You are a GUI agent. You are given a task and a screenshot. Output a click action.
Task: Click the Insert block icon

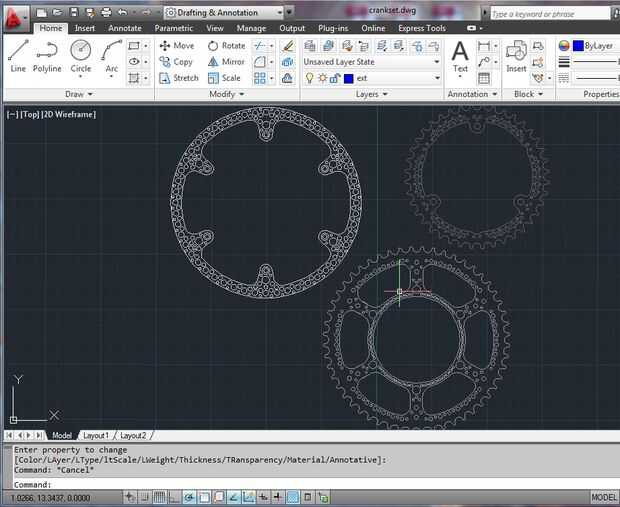[516, 57]
